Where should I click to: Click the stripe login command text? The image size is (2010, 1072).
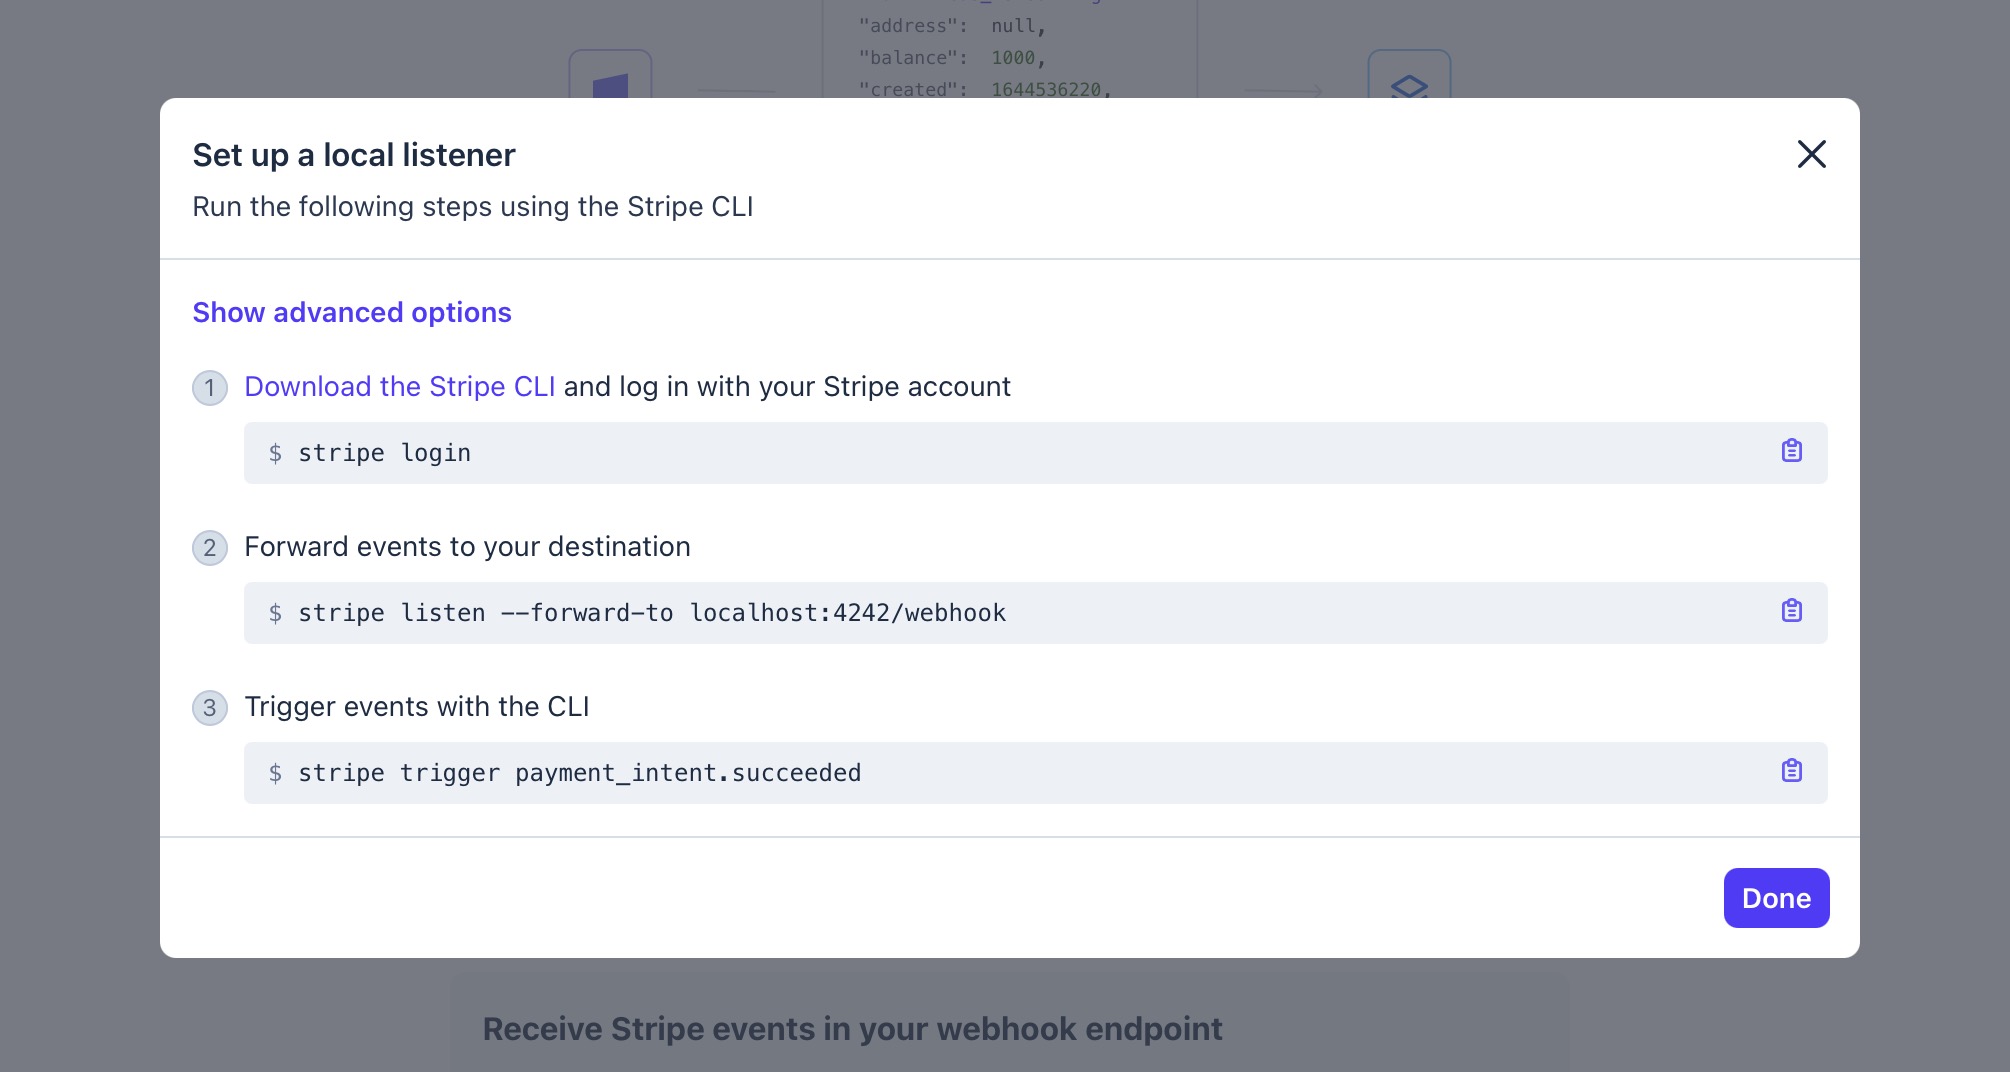tap(384, 453)
